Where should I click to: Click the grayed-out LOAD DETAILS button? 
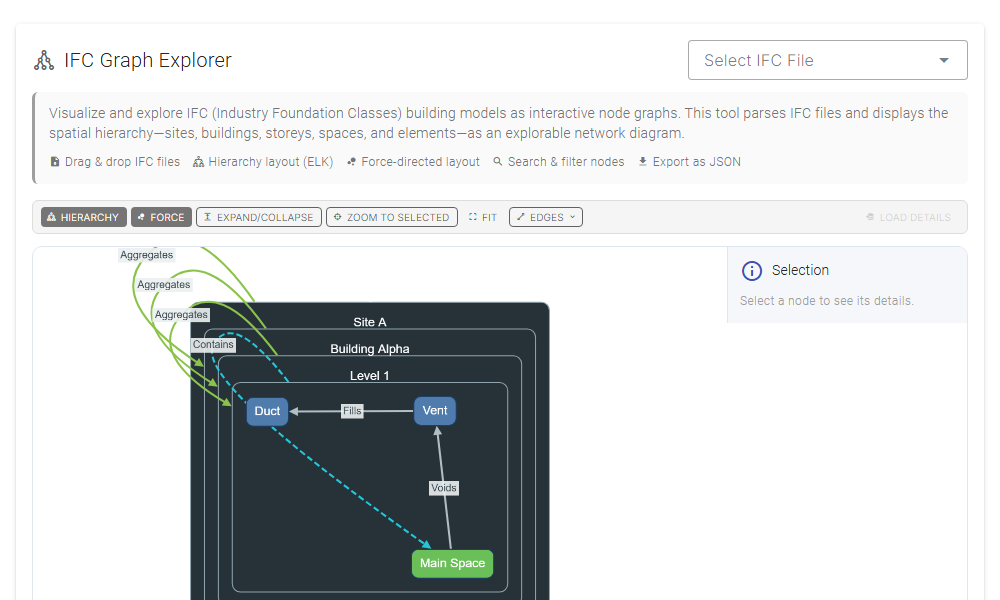pyautogui.click(x=908, y=216)
